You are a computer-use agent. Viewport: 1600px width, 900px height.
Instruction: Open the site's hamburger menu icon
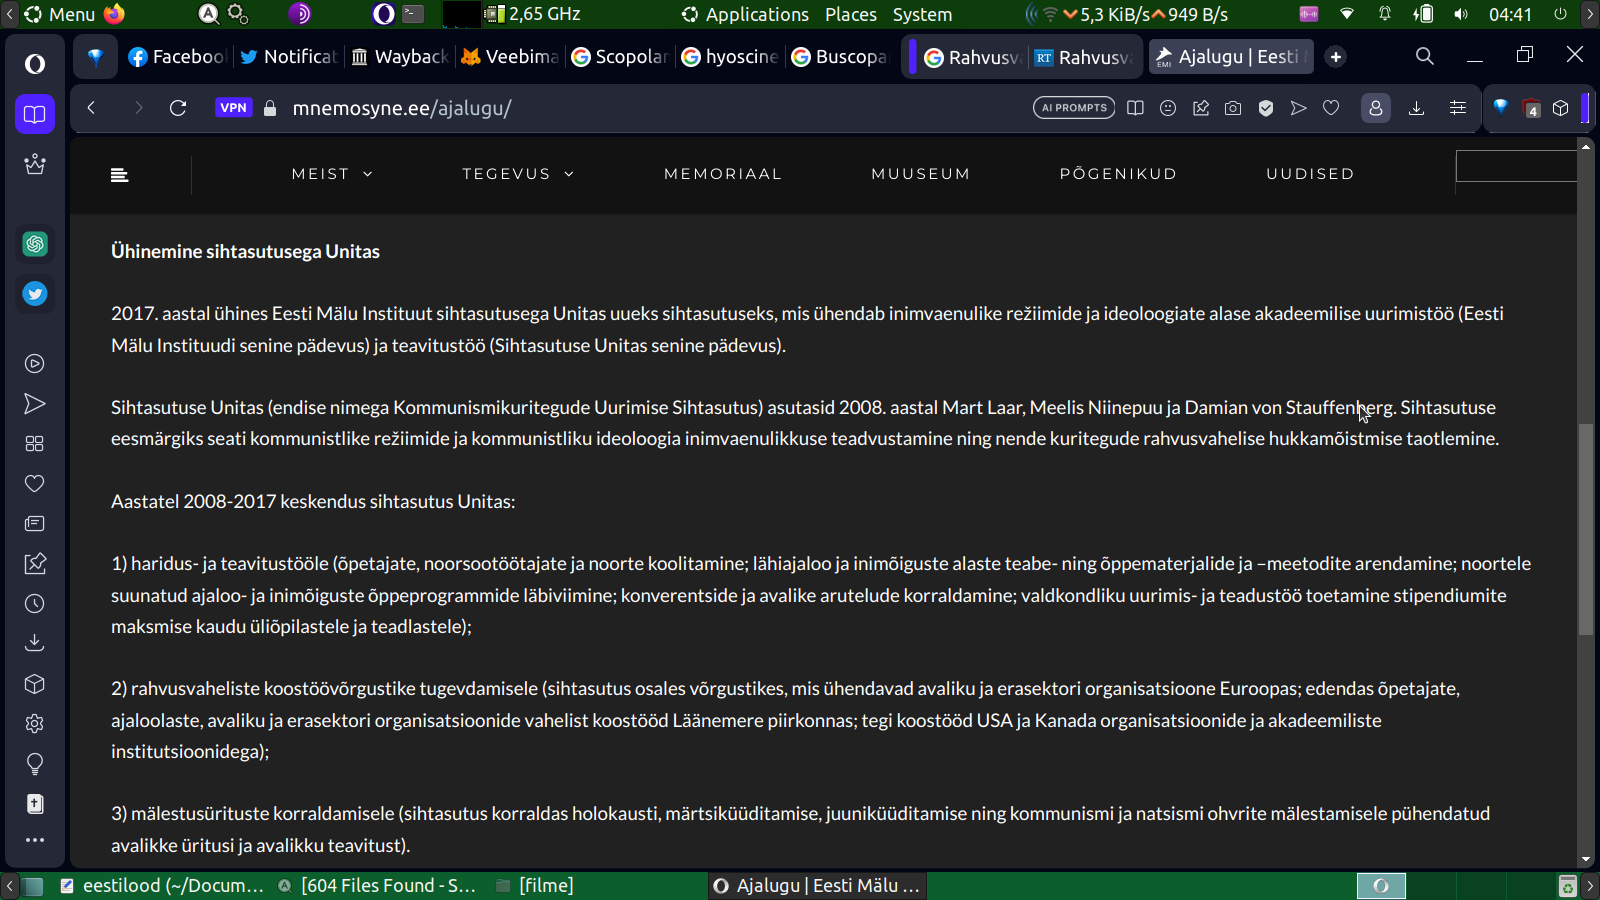click(x=119, y=175)
